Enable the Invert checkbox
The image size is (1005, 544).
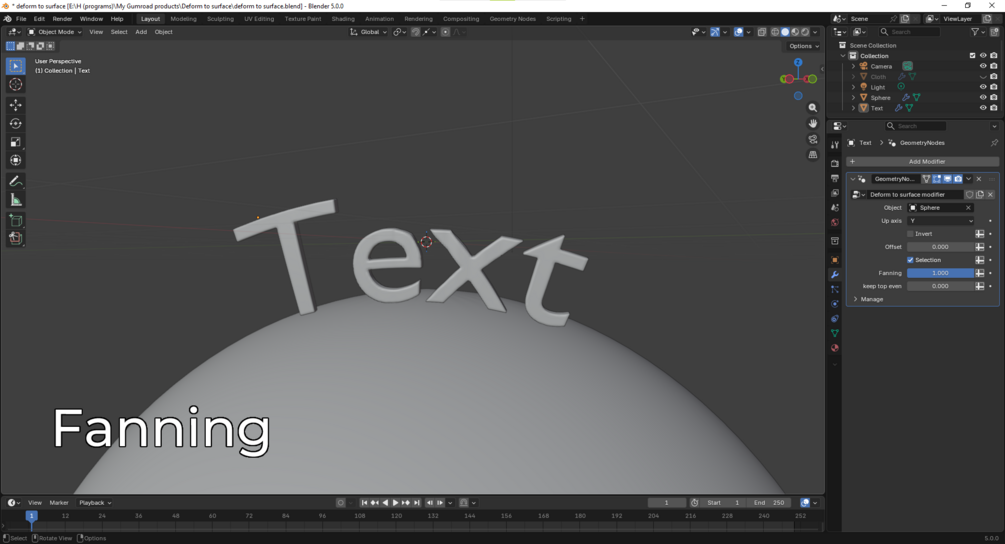tap(910, 234)
